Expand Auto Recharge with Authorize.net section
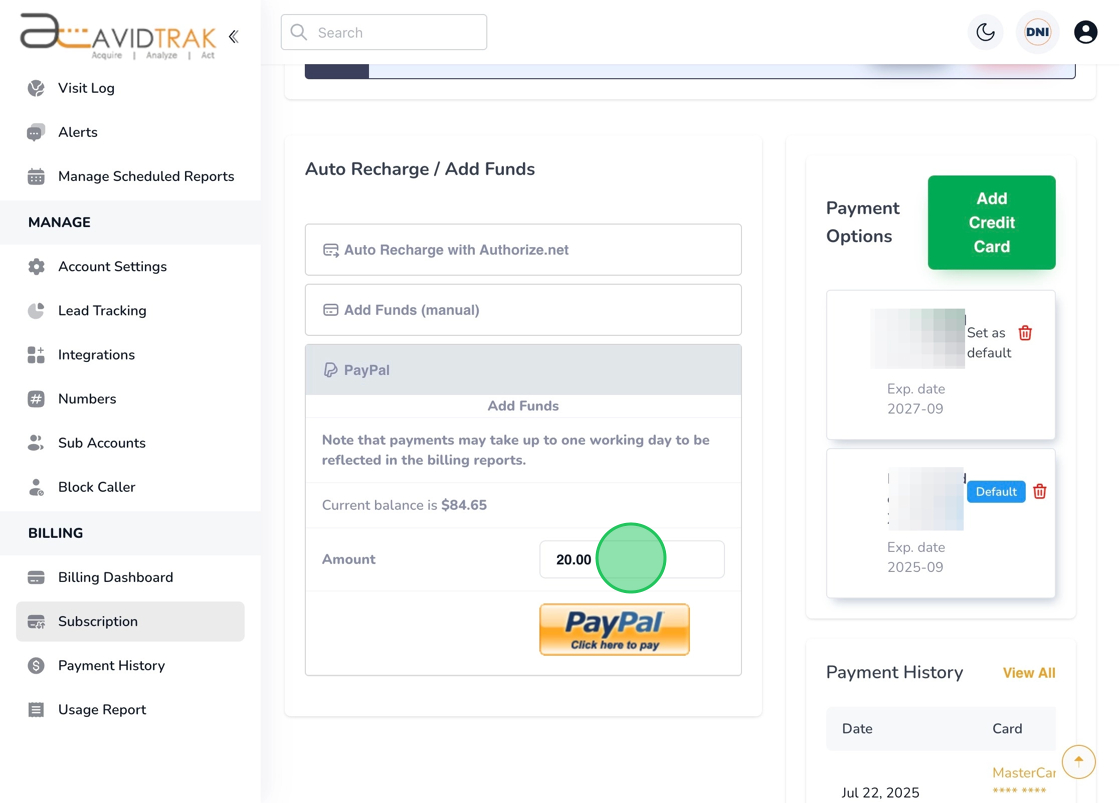The image size is (1120, 803). pyautogui.click(x=523, y=250)
